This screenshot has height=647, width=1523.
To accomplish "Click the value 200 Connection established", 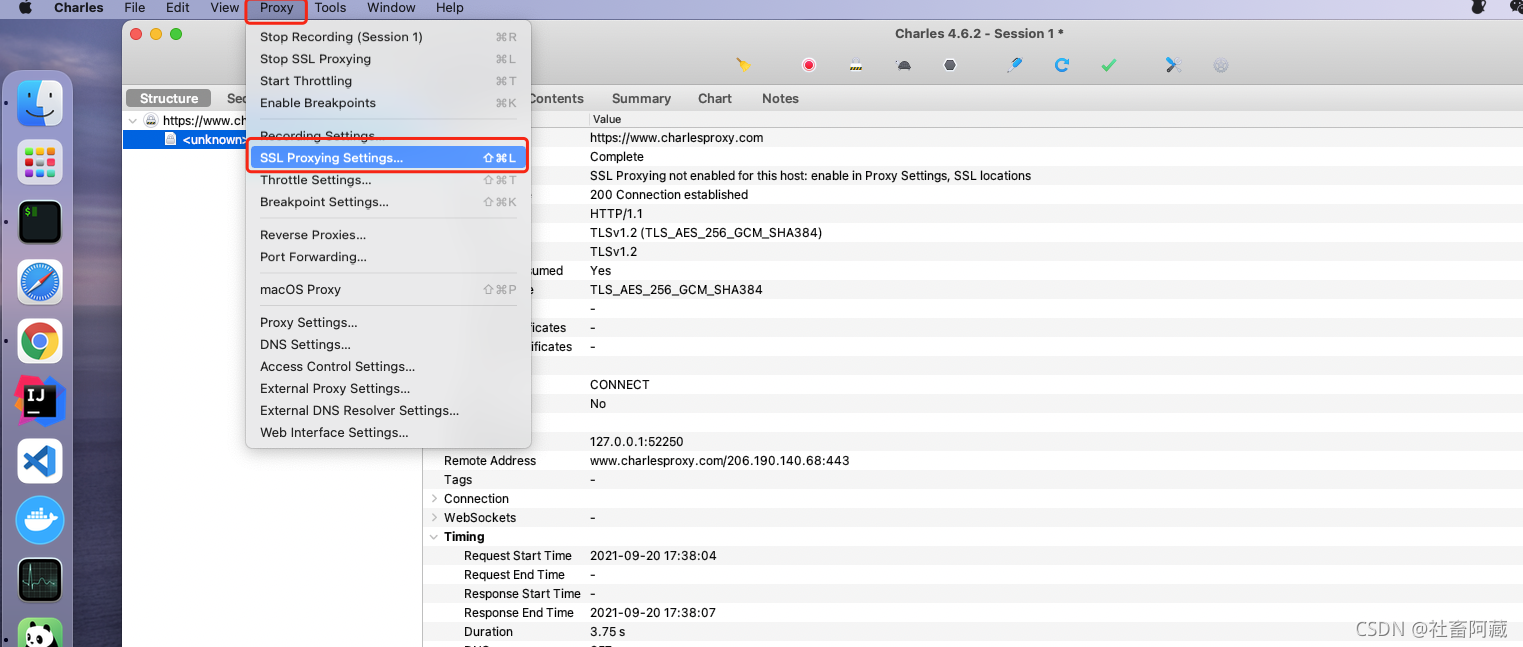I will (669, 195).
